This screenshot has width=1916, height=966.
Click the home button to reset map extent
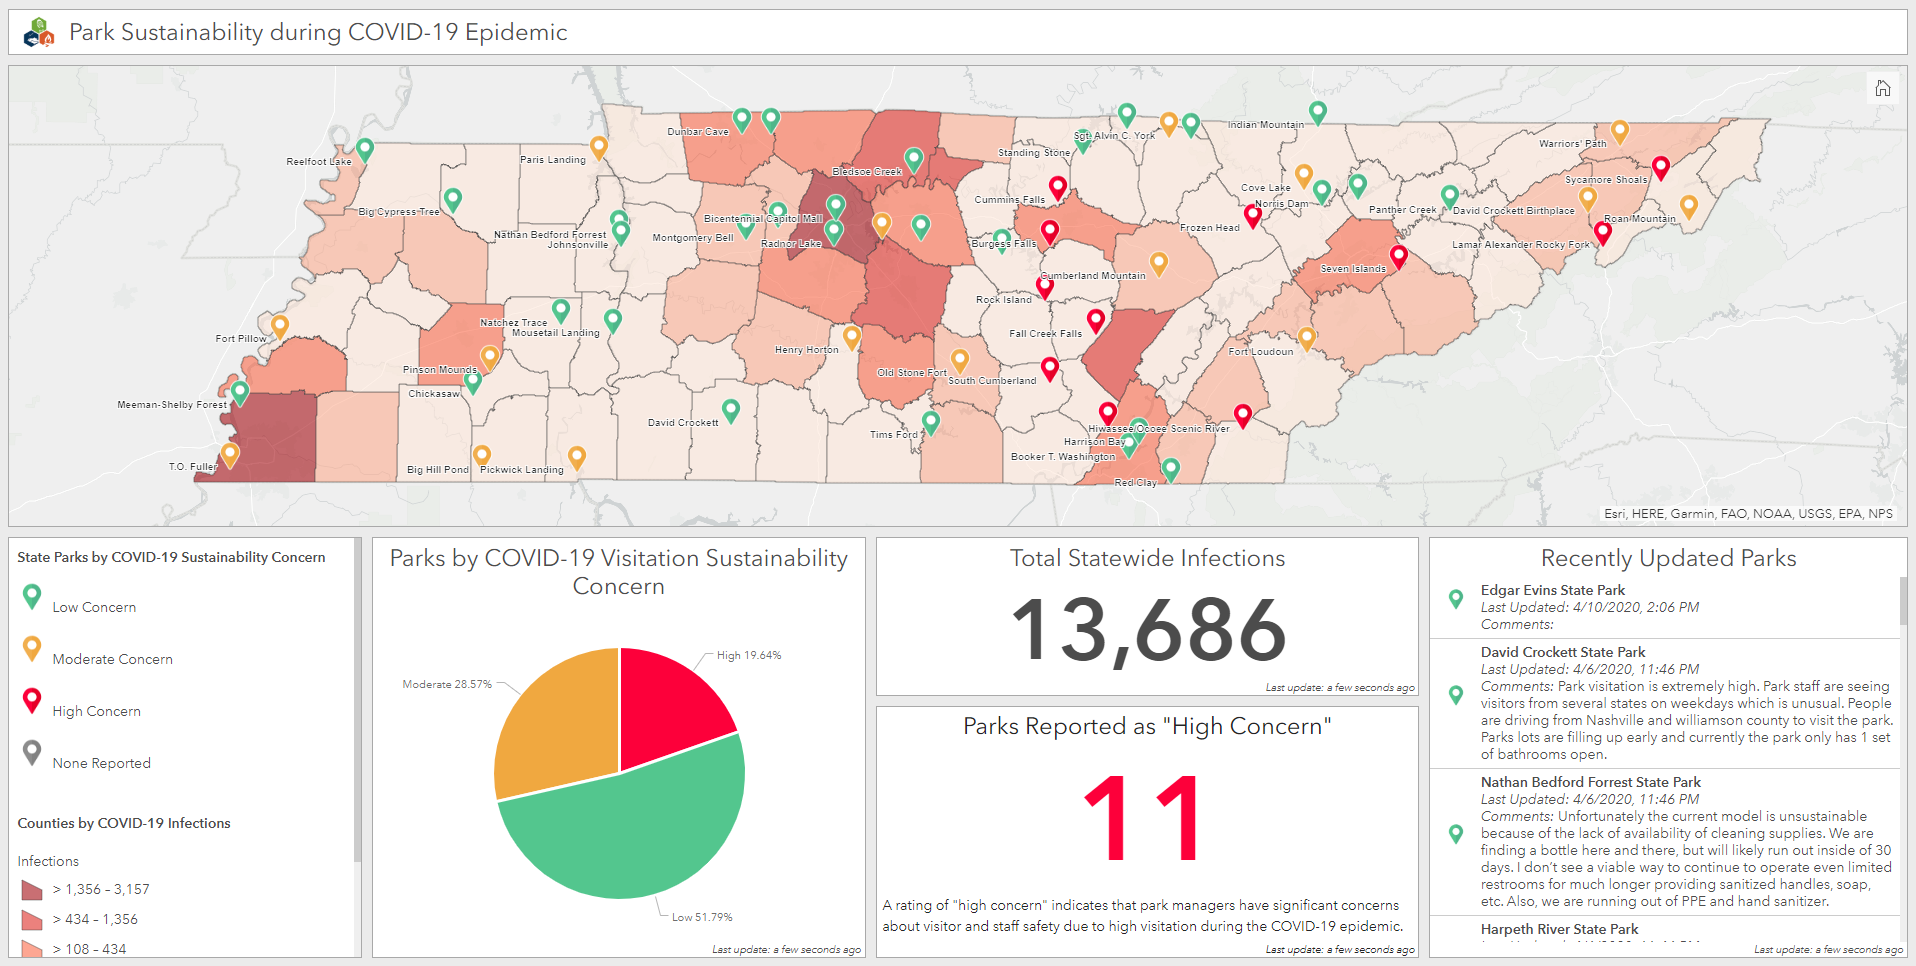pos(1883,88)
